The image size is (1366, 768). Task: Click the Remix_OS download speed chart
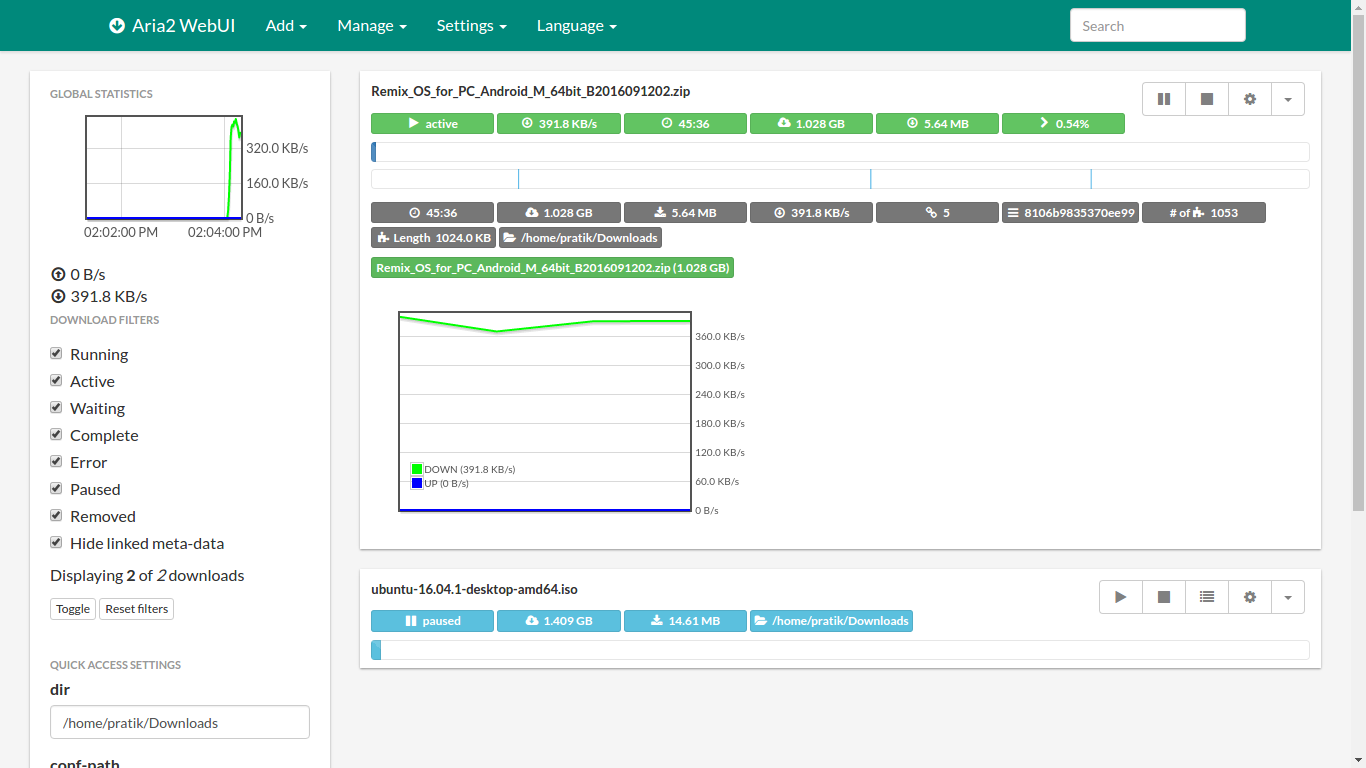click(x=545, y=412)
